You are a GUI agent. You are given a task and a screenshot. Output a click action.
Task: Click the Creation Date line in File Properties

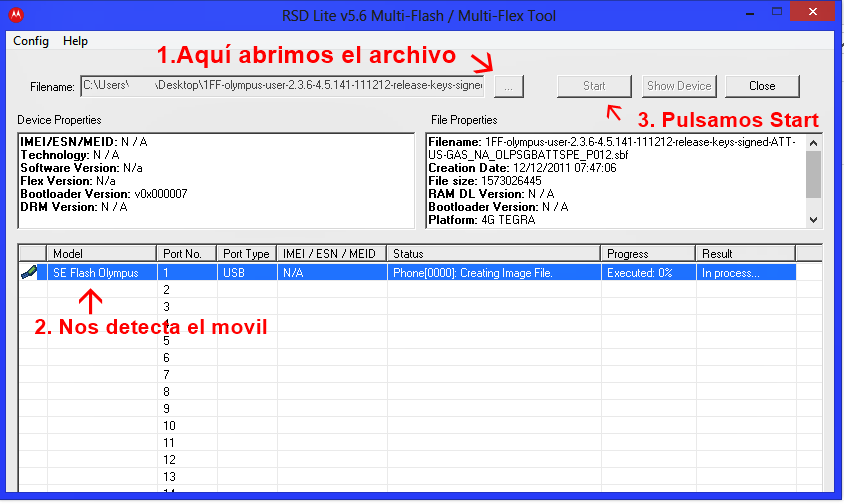point(522,168)
